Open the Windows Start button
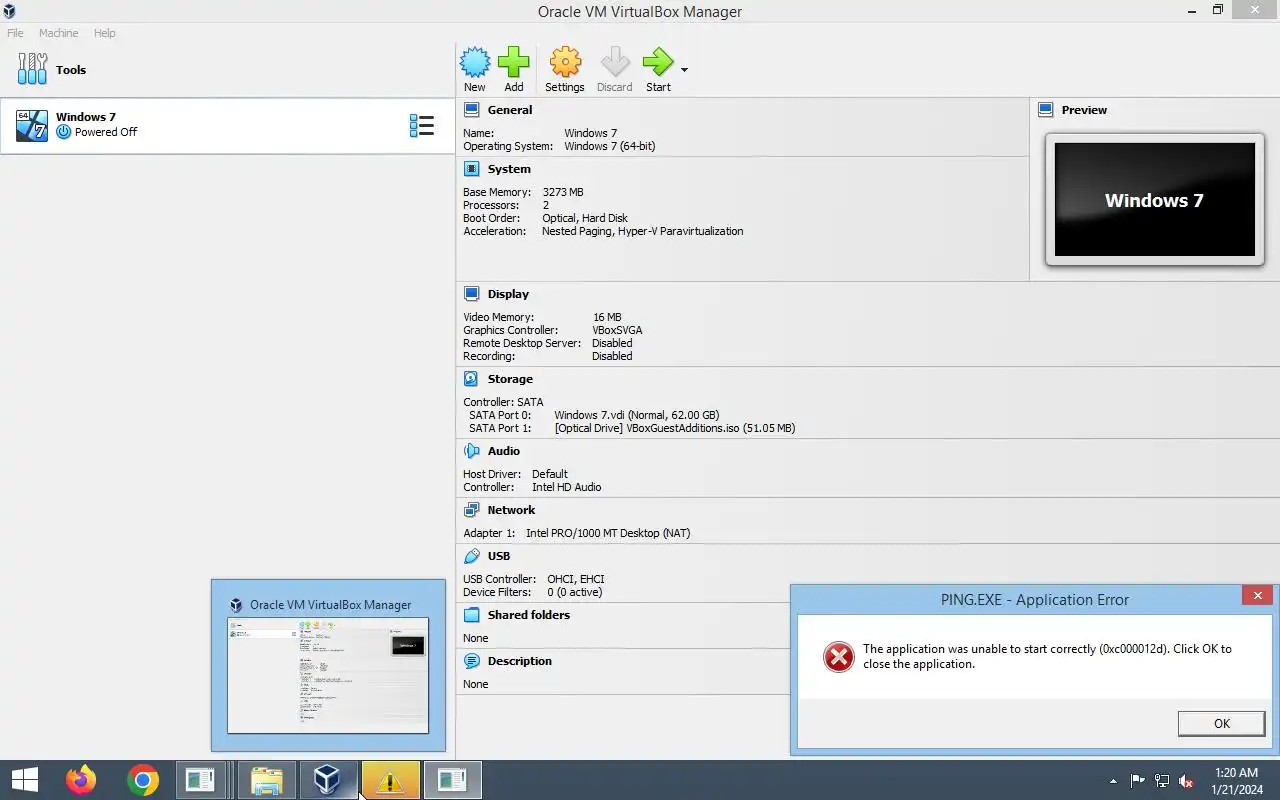Screen dimensions: 1280x800 point(25,780)
